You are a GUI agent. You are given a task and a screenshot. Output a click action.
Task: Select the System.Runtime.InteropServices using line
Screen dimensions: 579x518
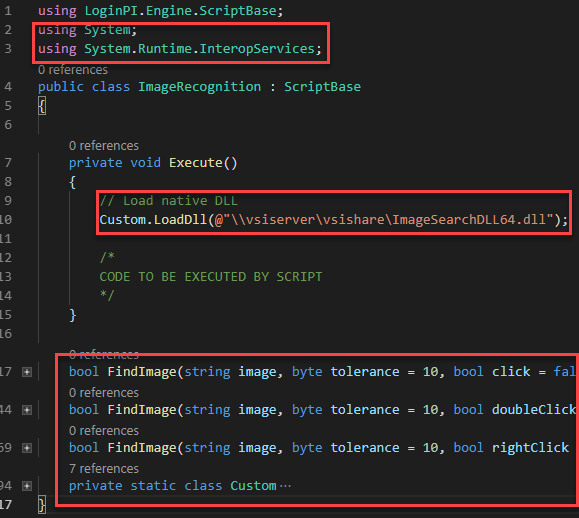[x=180, y=49]
